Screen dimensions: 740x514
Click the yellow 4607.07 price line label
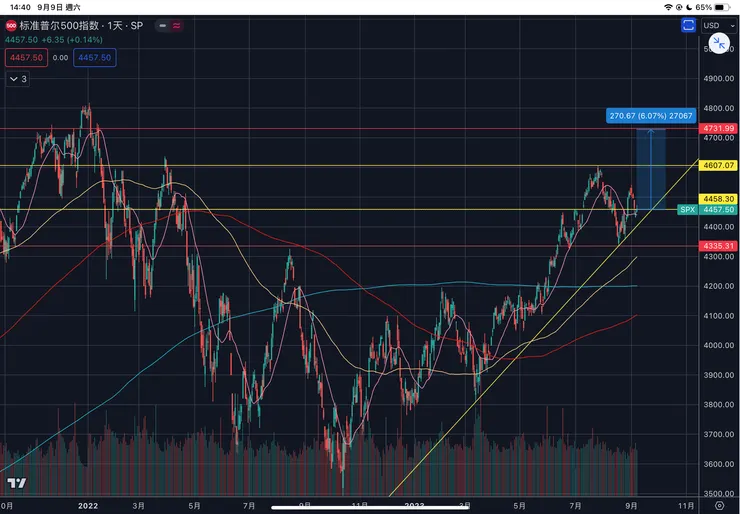[719, 165]
